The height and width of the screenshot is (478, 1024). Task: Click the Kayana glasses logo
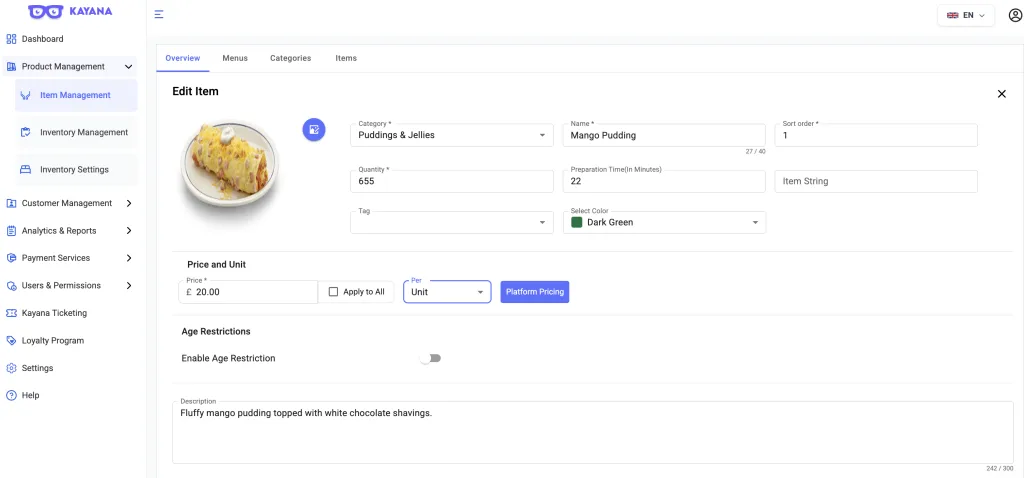pyautogui.click(x=46, y=11)
